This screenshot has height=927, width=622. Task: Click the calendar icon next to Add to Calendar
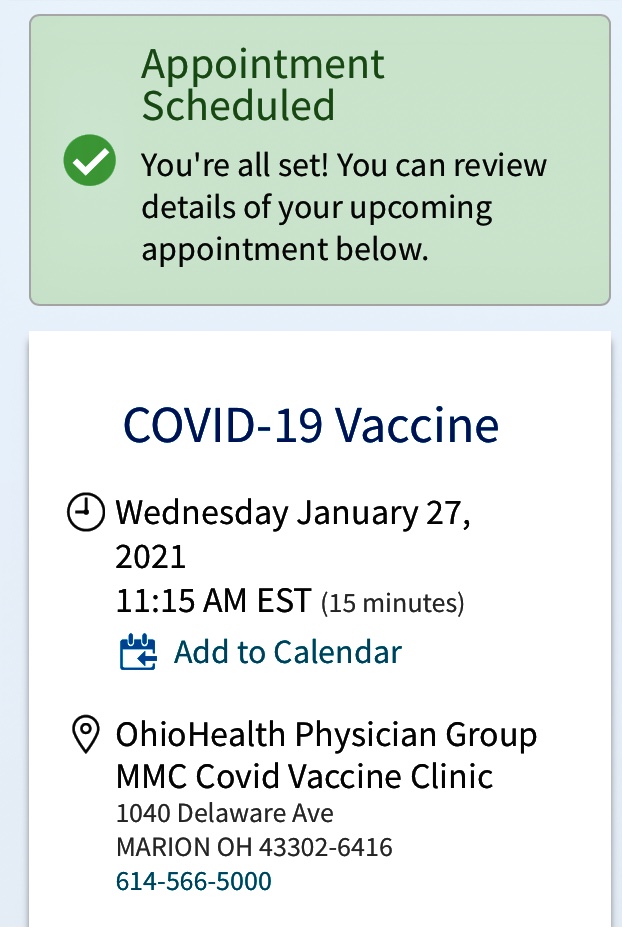pos(138,652)
